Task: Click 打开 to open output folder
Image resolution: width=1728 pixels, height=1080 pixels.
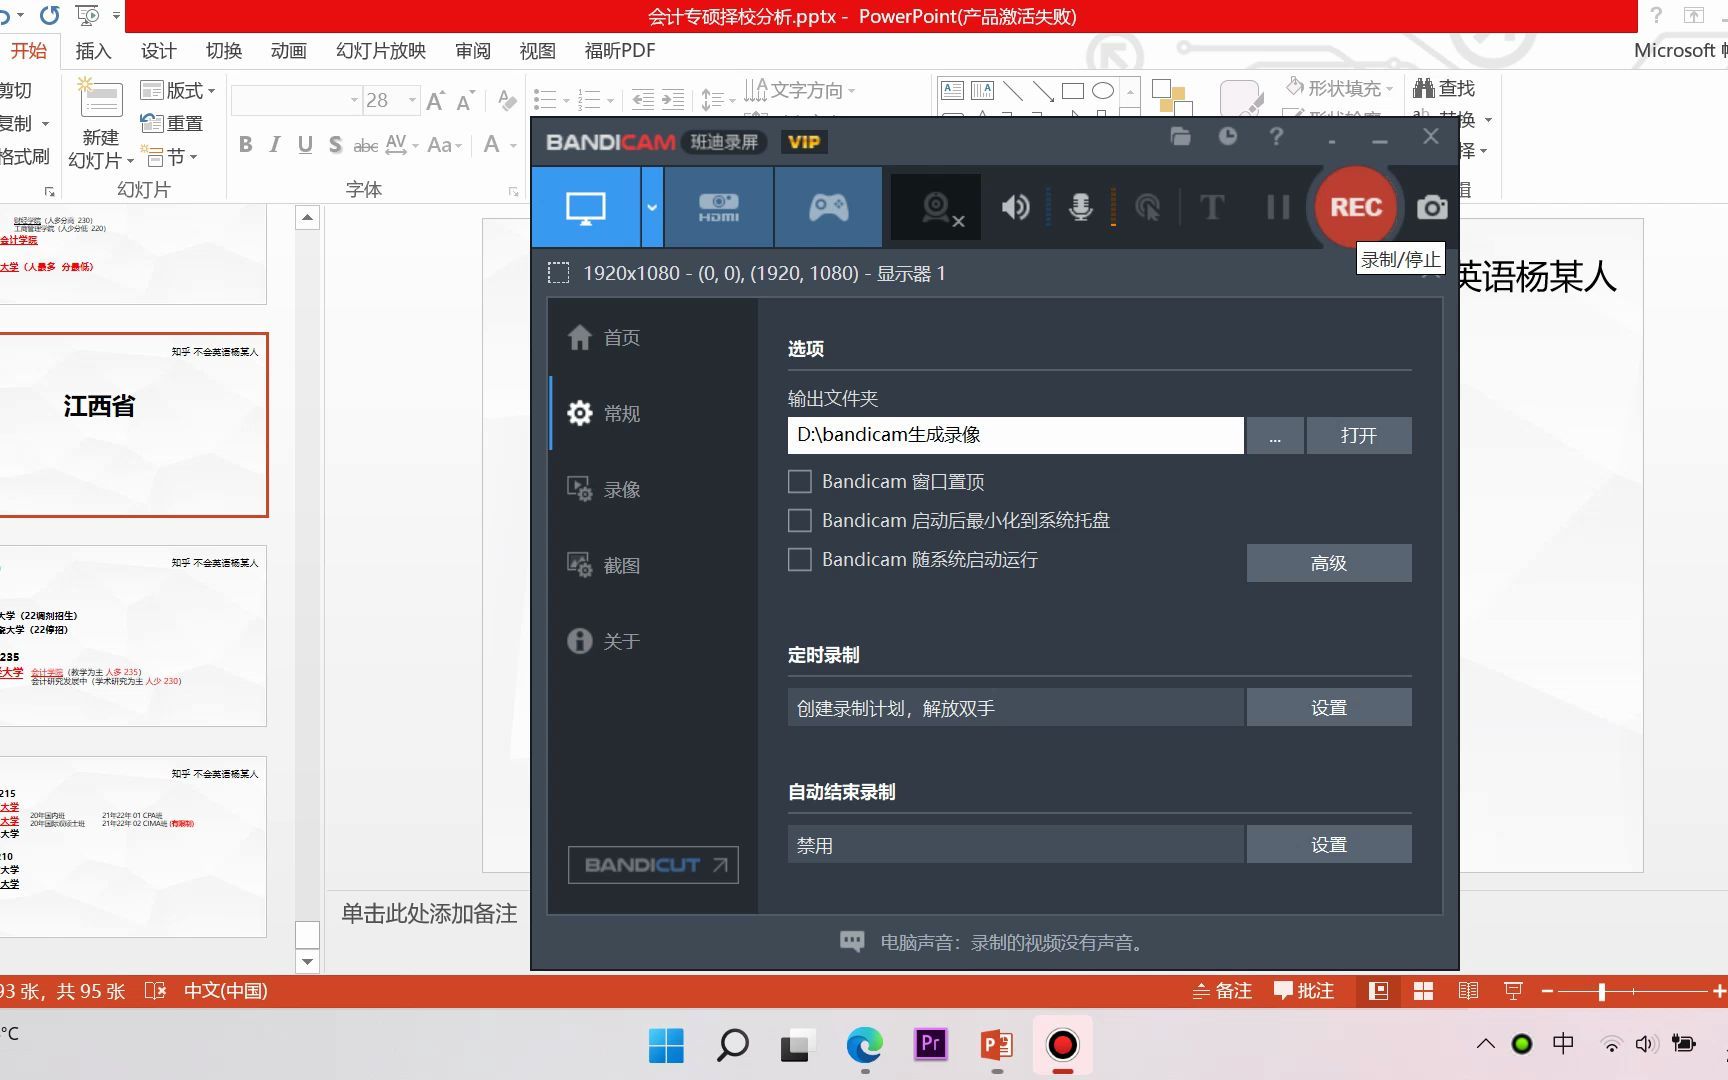Action: tap(1359, 436)
